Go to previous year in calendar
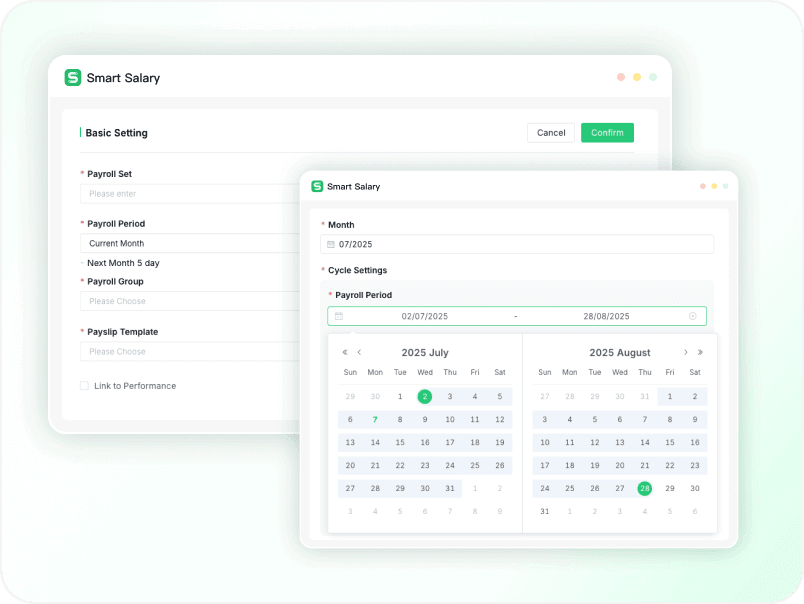 [x=345, y=352]
